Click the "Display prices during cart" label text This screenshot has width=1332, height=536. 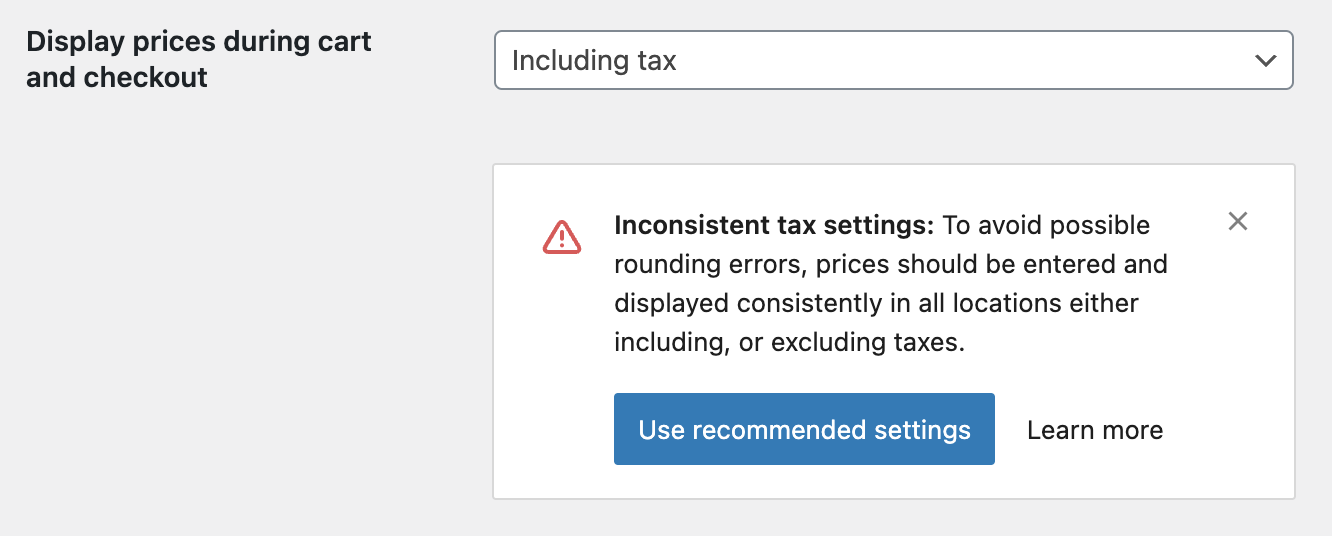[199, 42]
